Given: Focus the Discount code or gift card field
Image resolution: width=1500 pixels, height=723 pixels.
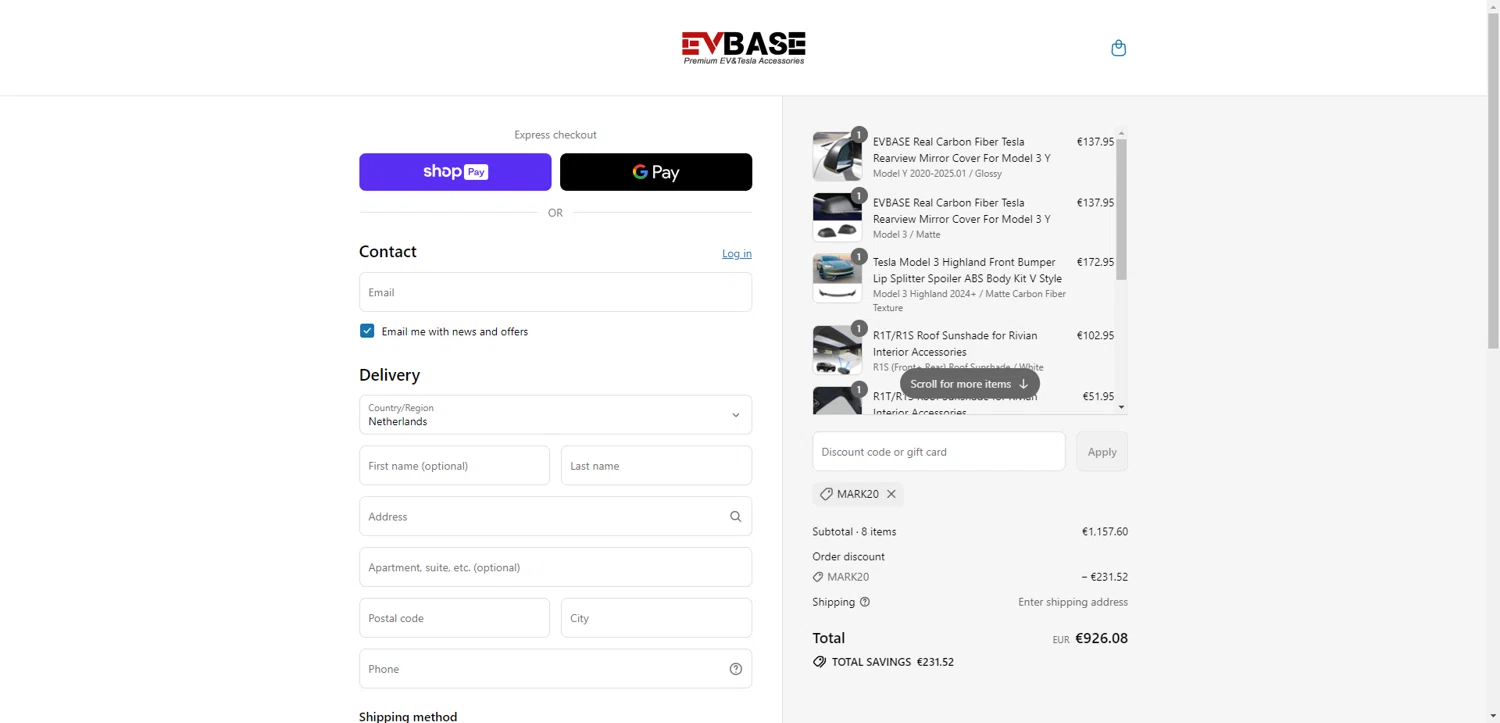Looking at the screenshot, I should click(x=939, y=452).
